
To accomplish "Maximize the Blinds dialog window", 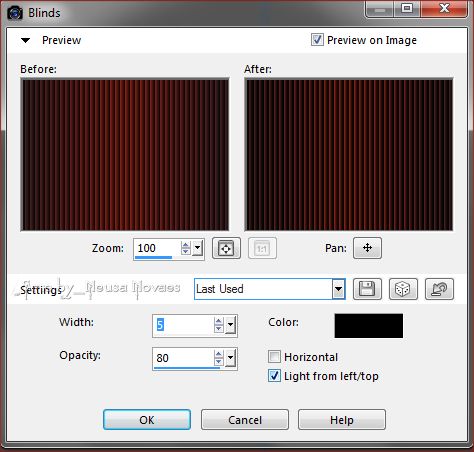I will [407, 8].
